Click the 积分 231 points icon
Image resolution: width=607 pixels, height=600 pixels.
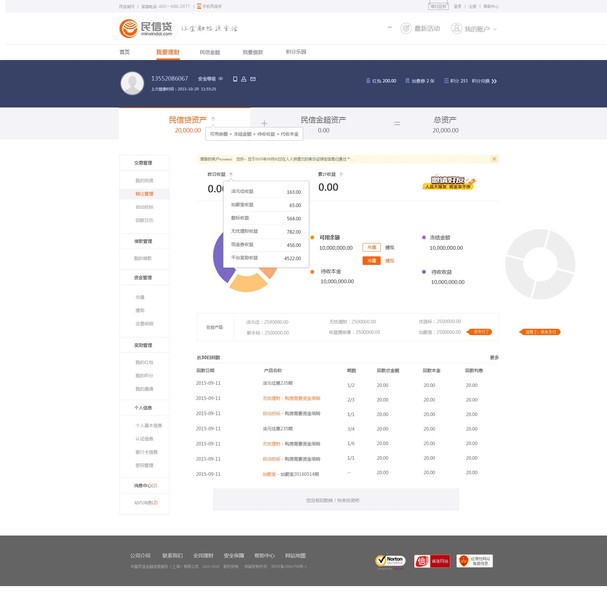(x=446, y=81)
